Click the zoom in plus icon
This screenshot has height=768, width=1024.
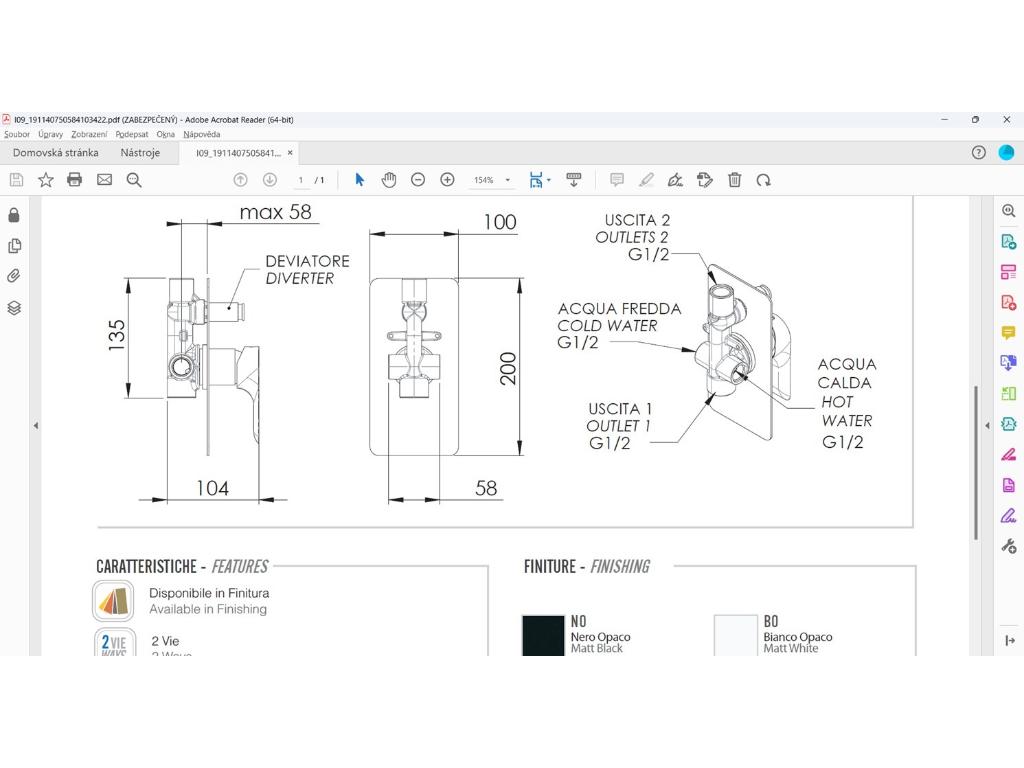[x=447, y=180]
